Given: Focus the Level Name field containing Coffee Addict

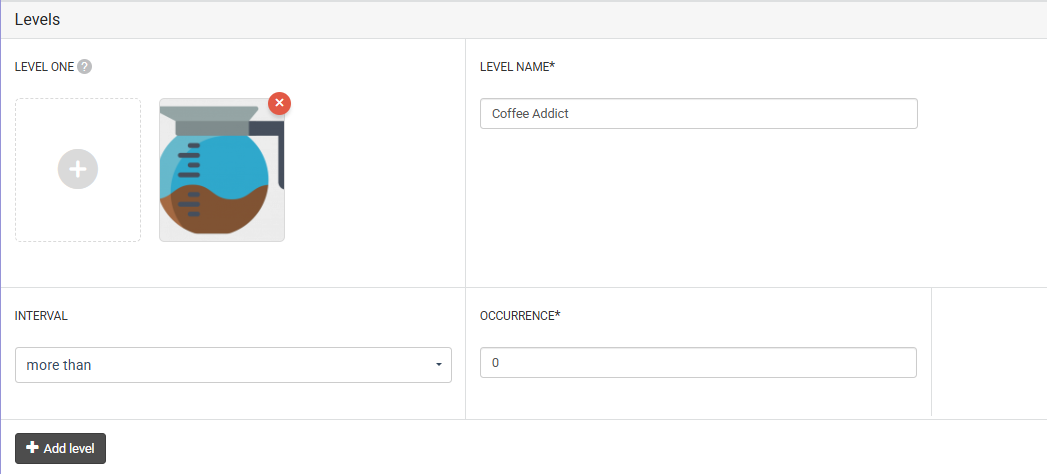Looking at the screenshot, I should [698, 113].
